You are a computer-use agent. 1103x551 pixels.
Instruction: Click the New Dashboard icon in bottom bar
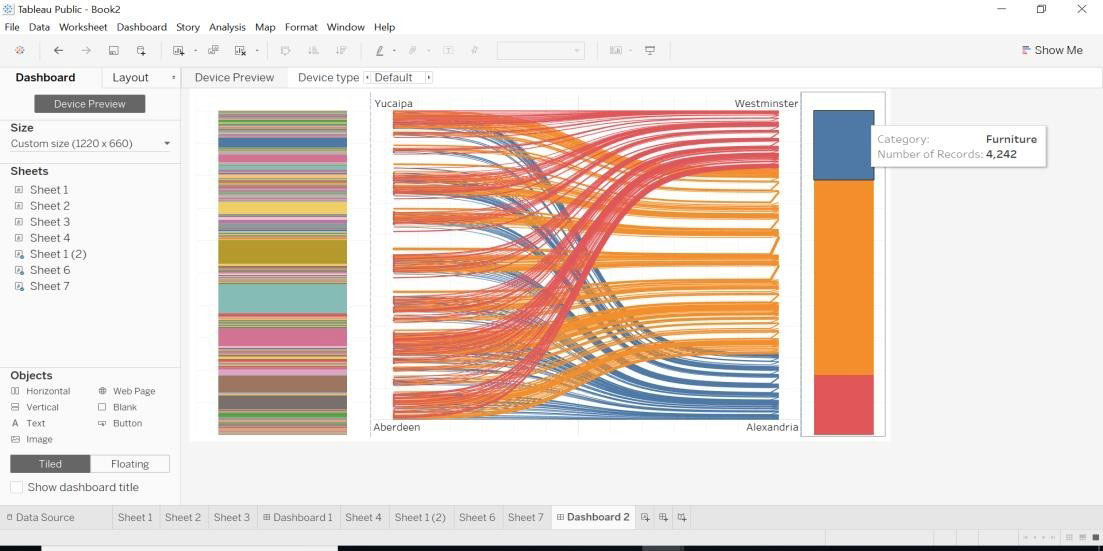click(663, 517)
